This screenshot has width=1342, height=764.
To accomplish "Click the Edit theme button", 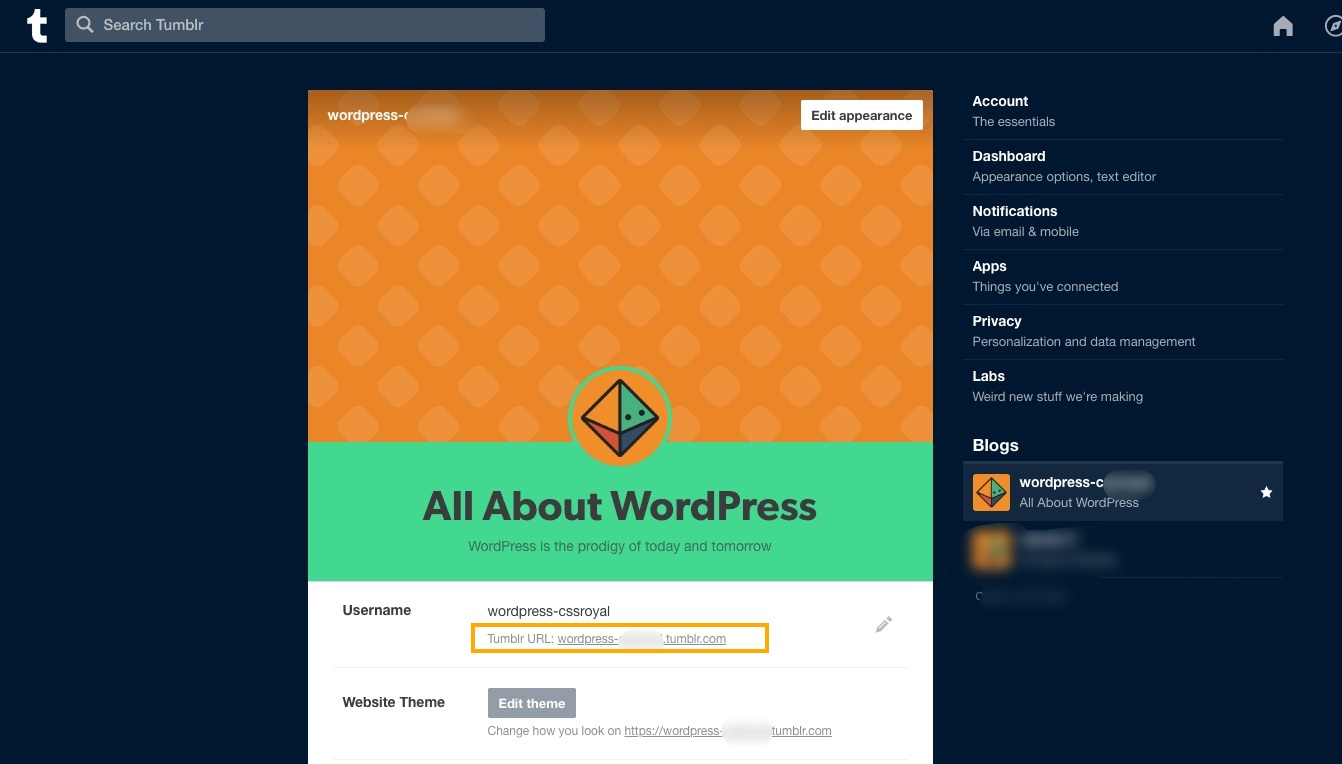I will tap(531, 703).
